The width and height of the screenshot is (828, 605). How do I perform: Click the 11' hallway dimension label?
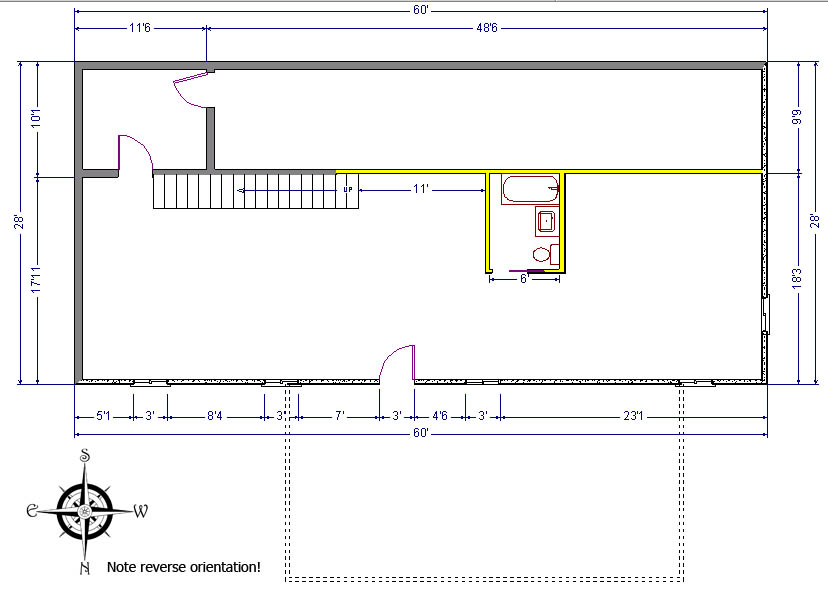coord(421,188)
